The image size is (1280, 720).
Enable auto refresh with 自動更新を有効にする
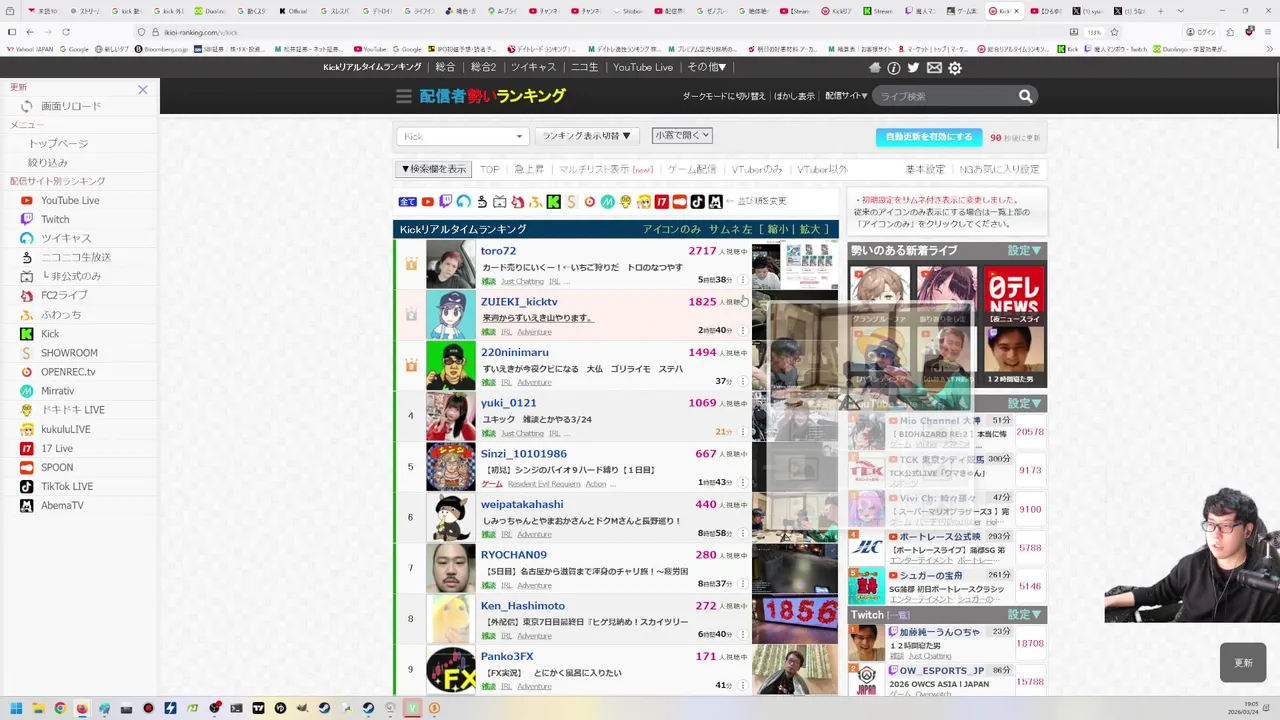(929, 137)
